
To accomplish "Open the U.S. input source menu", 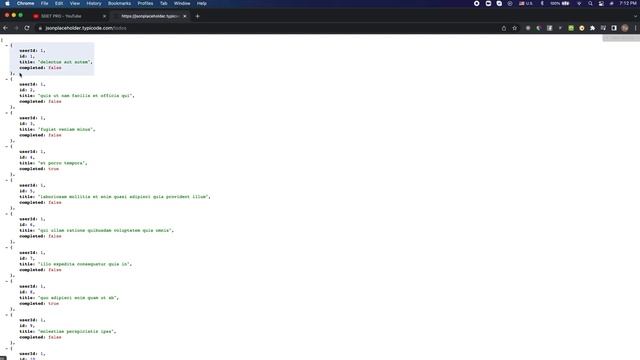I will [x=526, y=3].
